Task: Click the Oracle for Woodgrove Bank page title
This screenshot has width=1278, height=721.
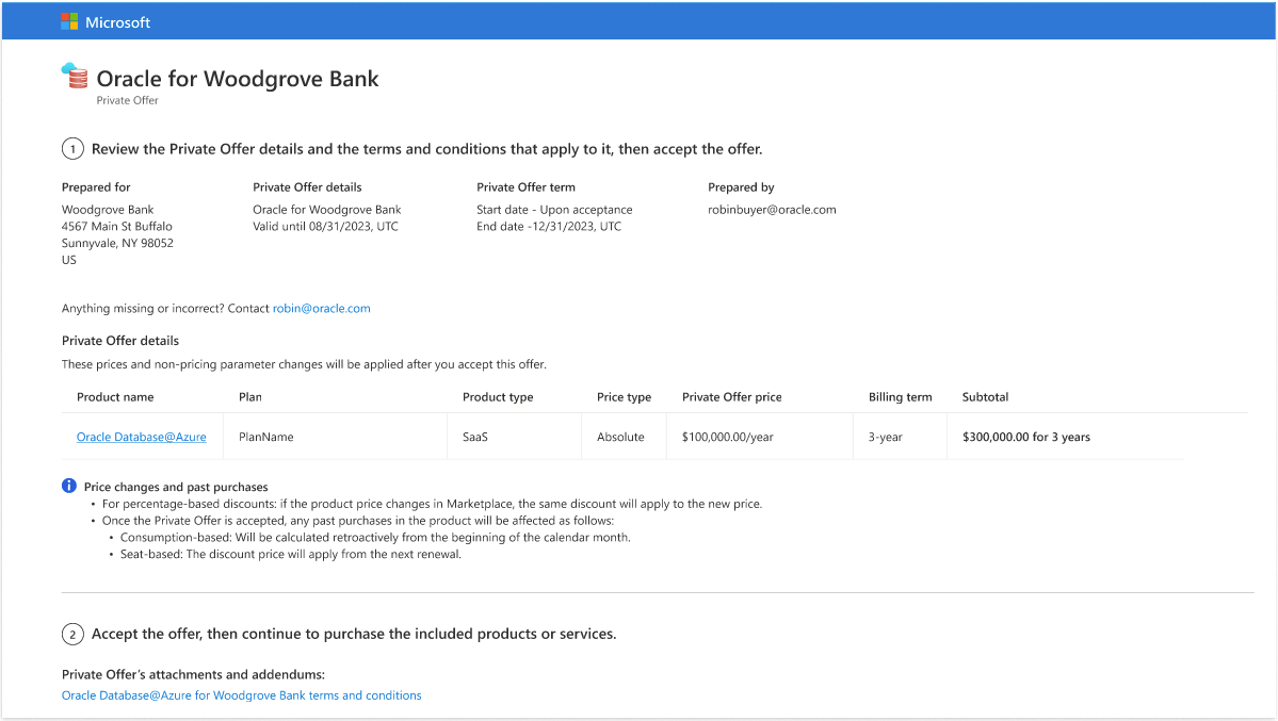Action: (237, 78)
